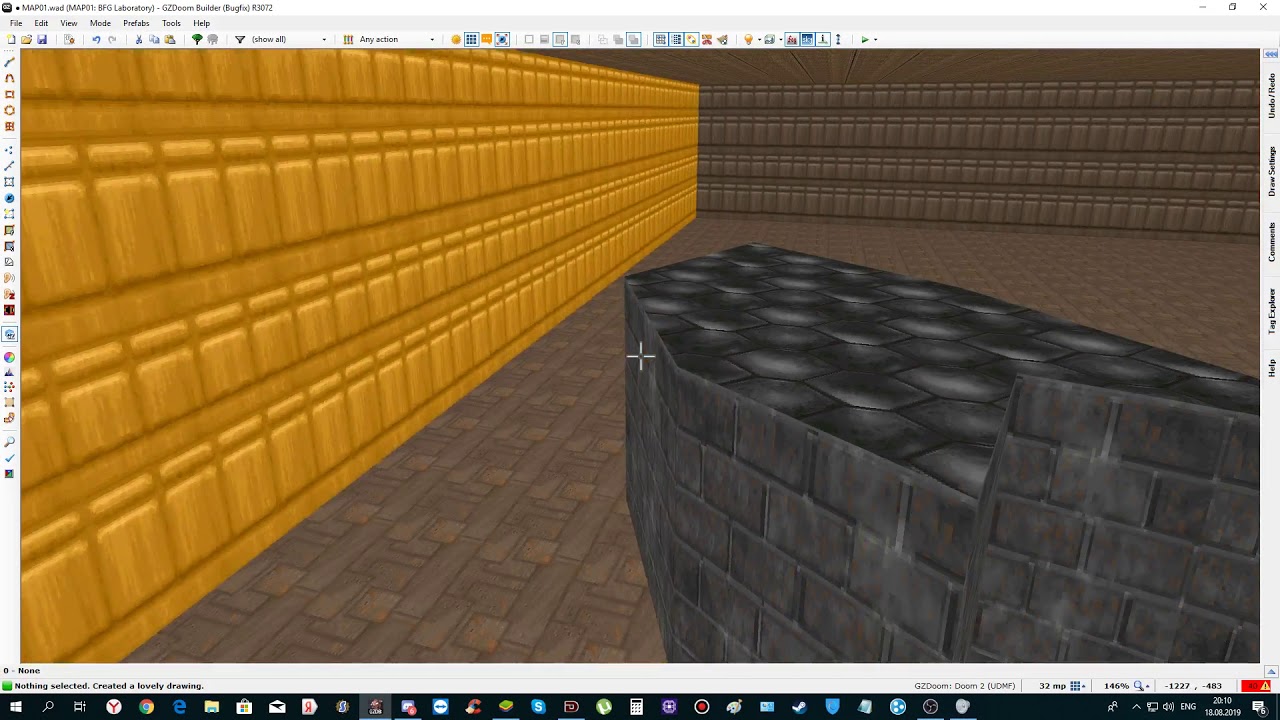1280x720 pixels.
Task: Toggle the sky rendering button
Action: [807, 39]
